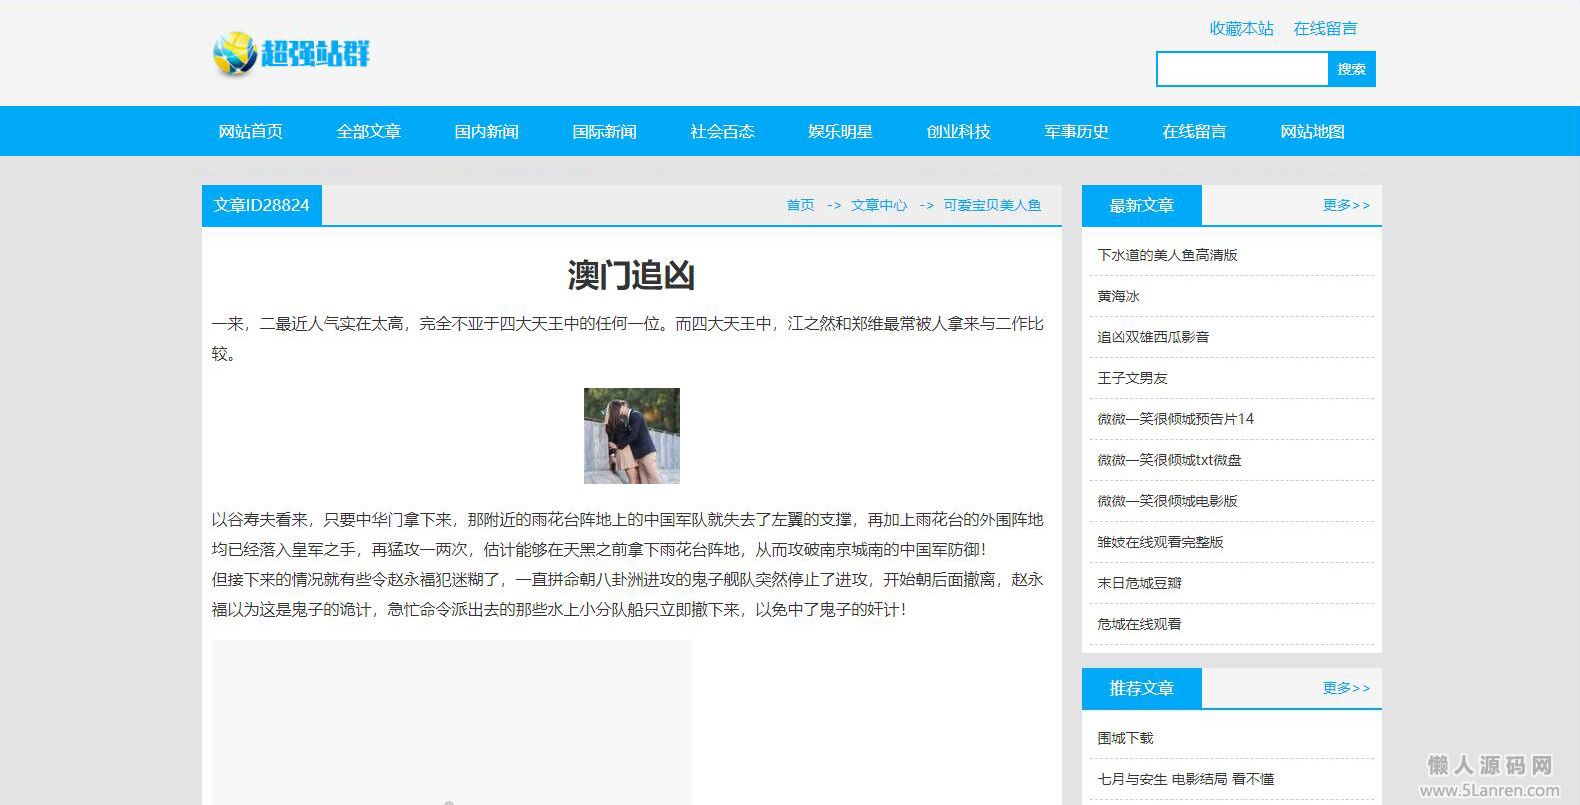Select 全部文章 navigation item
The width and height of the screenshot is (1580, 805).
click(x=368, y=131)
